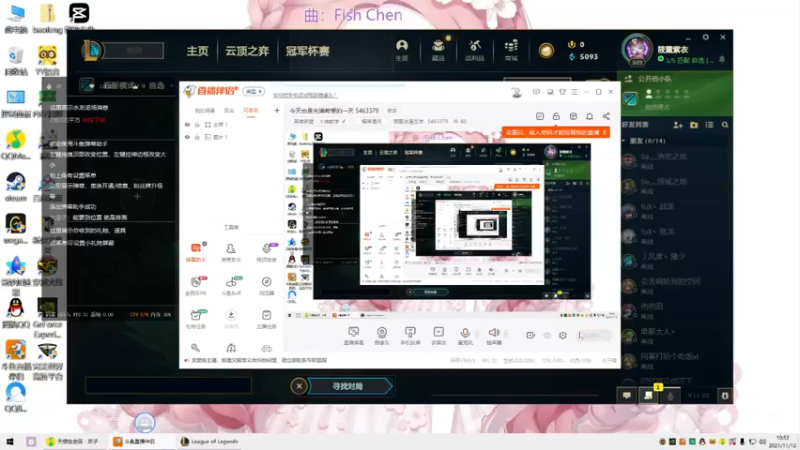Screen dimensions: 800x450
Task: Click the 寻找对局 find match button
Action: pyautogui.click(x=349, y=386)
